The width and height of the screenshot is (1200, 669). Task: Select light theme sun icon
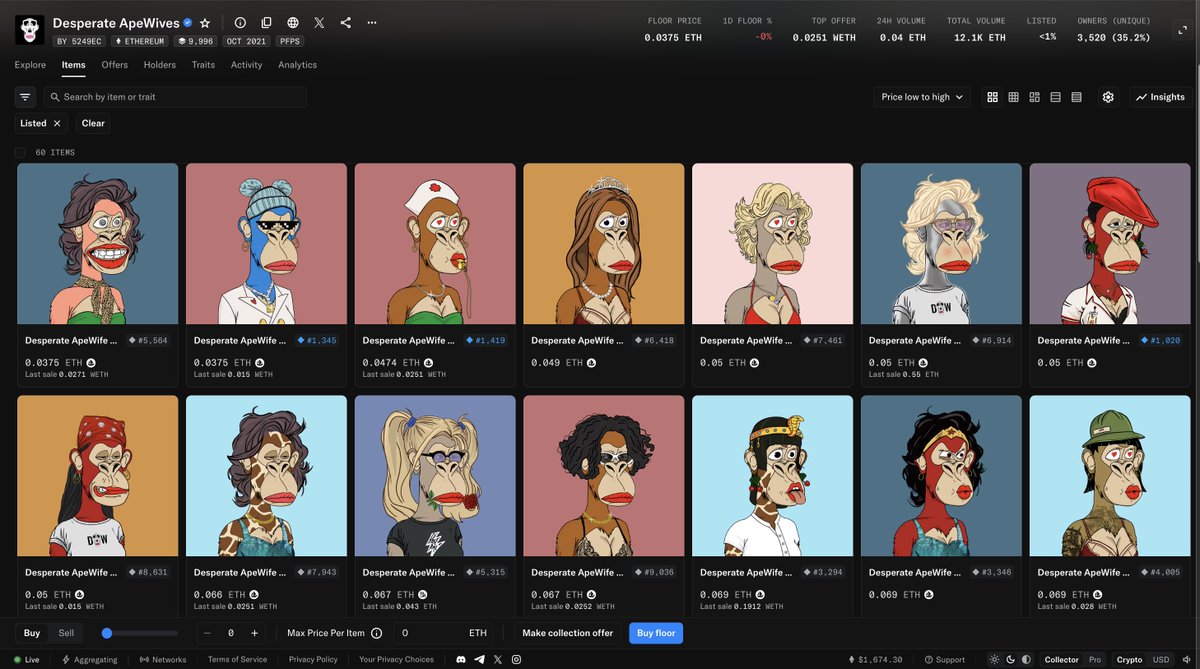pyautogui.click(x=993, y=659)
